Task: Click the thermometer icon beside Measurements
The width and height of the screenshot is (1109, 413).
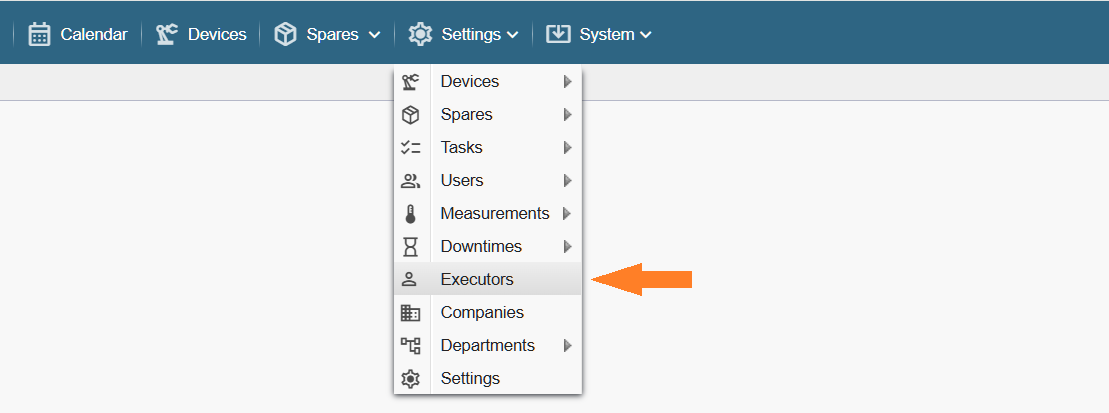Action: click(x=410, y=213)
